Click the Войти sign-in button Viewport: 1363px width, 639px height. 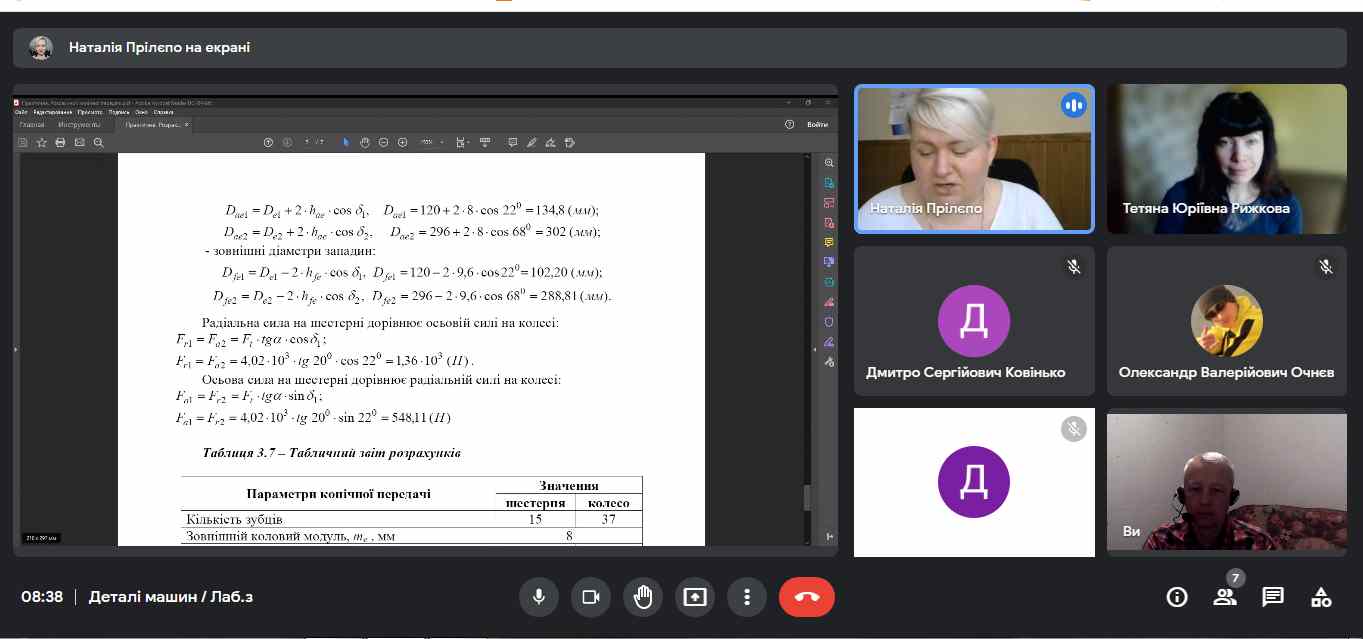[817, 125]
